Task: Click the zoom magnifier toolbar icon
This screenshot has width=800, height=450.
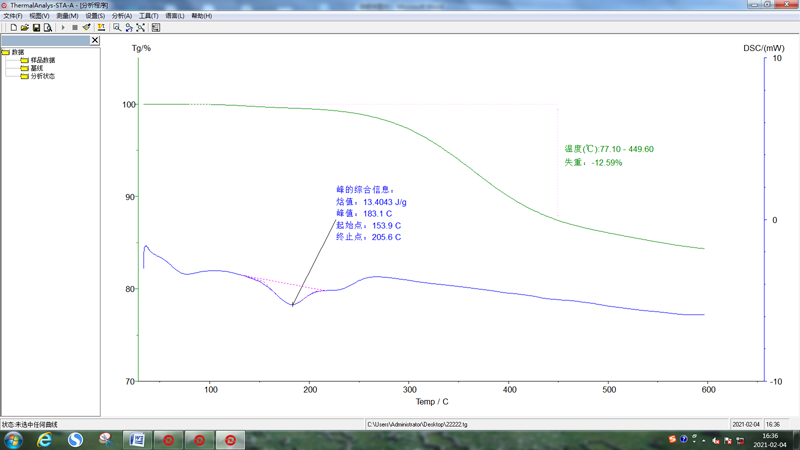Action: click(x=117, y=28)
